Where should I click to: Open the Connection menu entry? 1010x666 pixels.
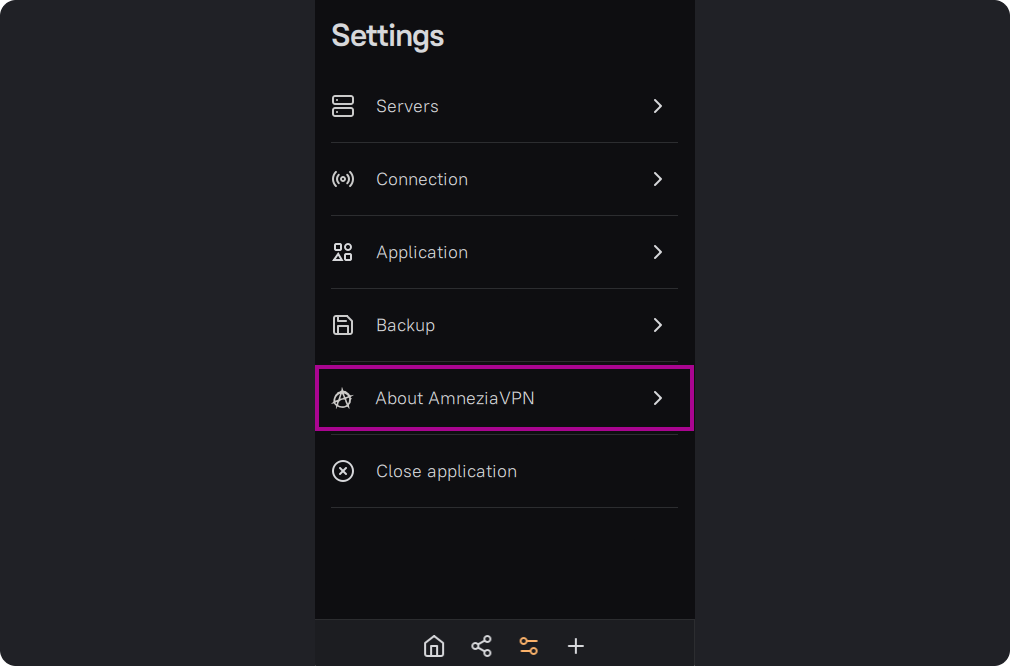[421, 179]
